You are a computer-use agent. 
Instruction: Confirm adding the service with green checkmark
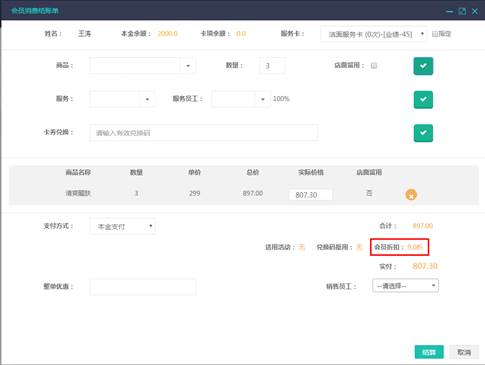coord(423,99)
